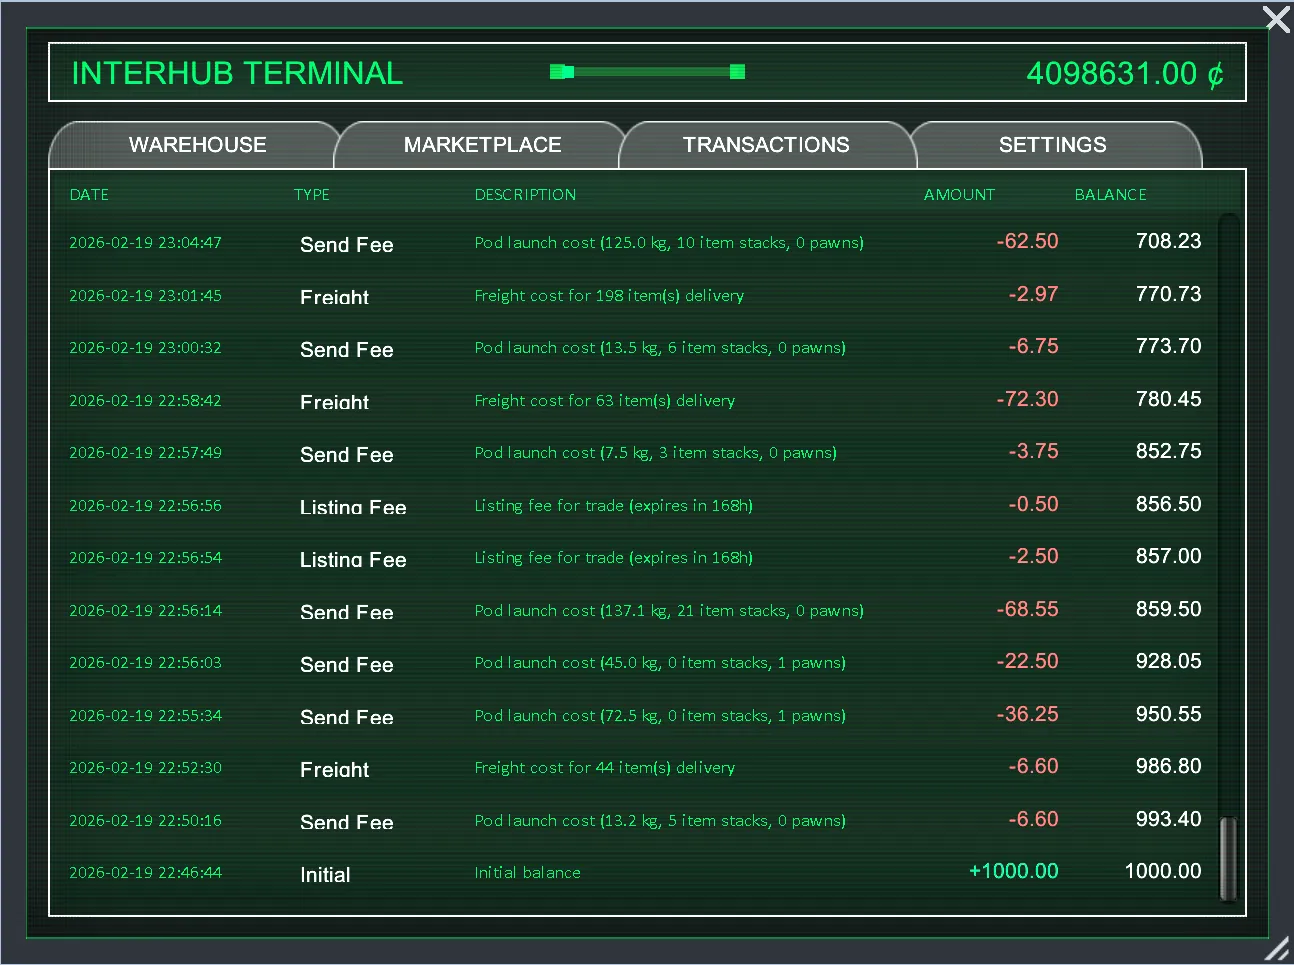Click the Interhub Terminal title text

[x=237, y=74]
